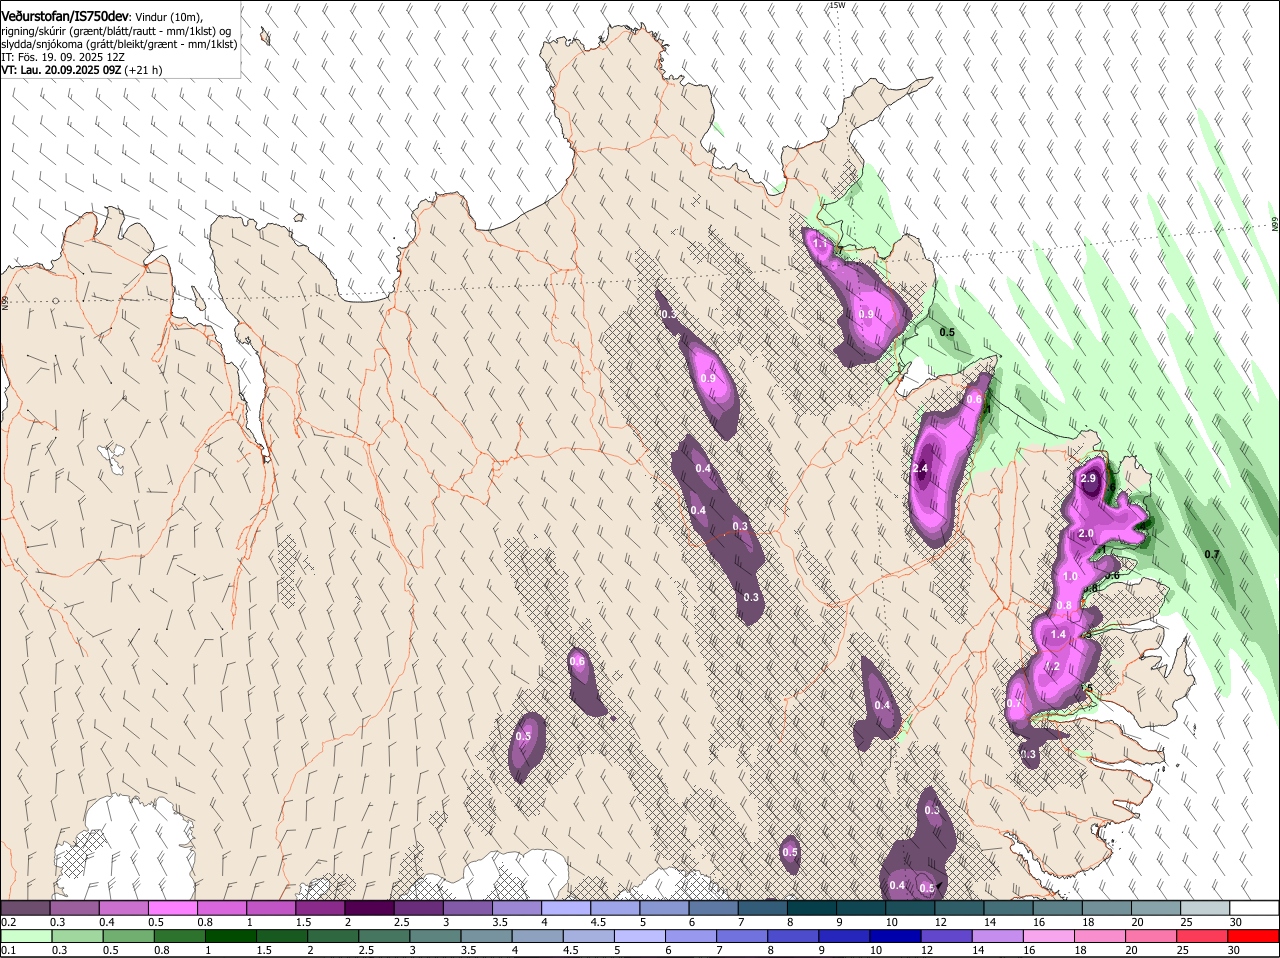Pick the dark teal 8–9 snow legend swatch

[812, 907]
